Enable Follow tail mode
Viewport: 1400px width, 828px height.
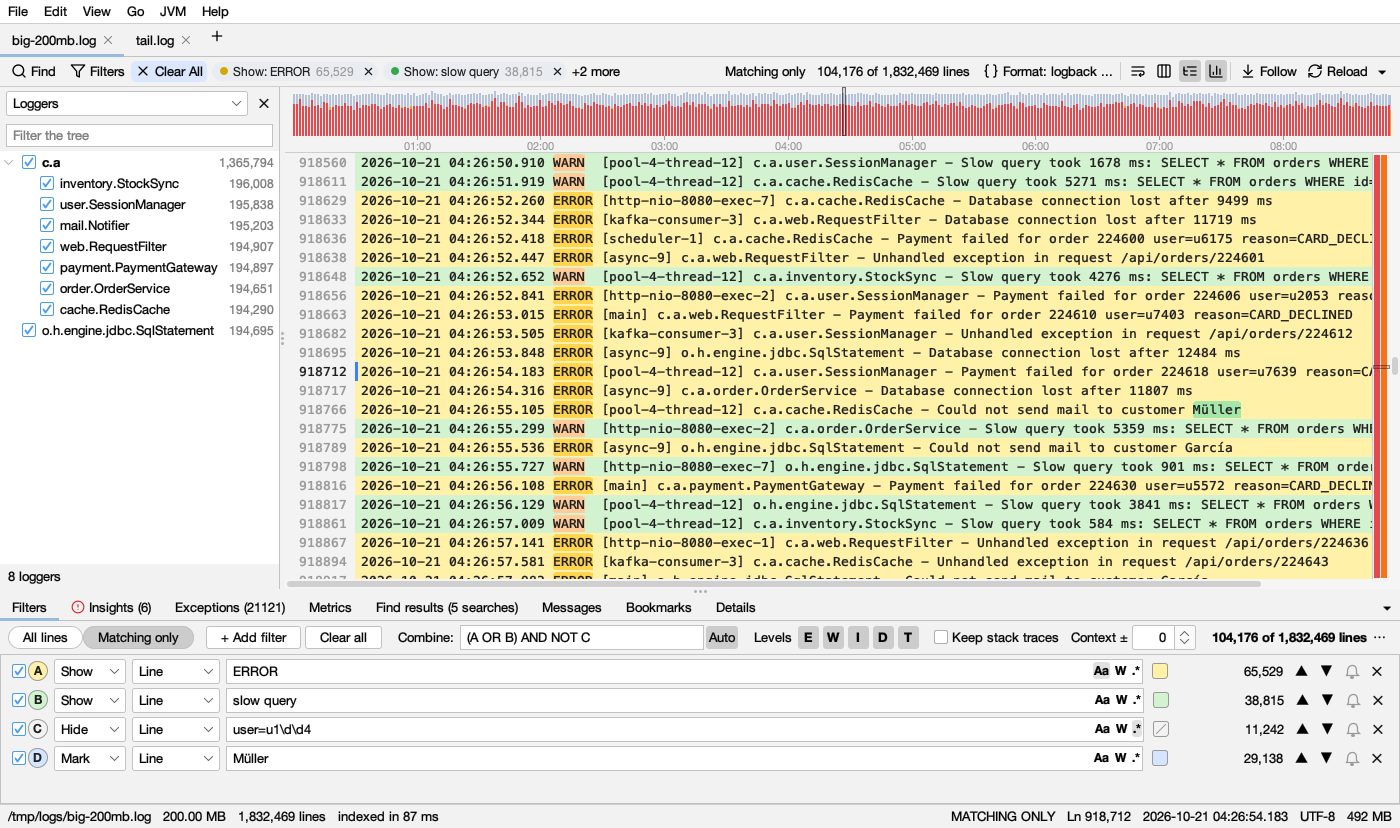click(x=1268, y=71)
